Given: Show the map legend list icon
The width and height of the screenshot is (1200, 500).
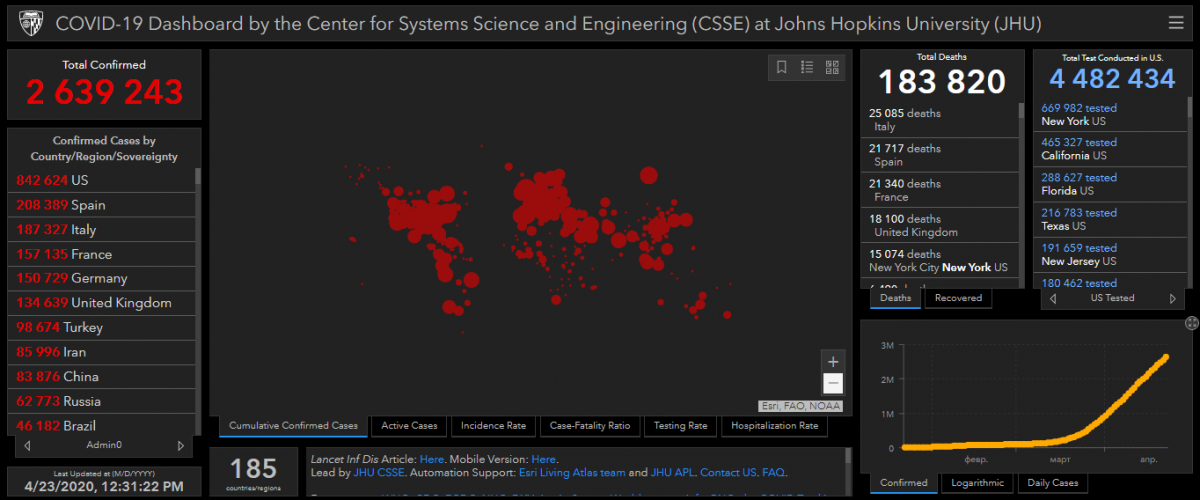Looking at the screenshot, I should click(807, 67).
